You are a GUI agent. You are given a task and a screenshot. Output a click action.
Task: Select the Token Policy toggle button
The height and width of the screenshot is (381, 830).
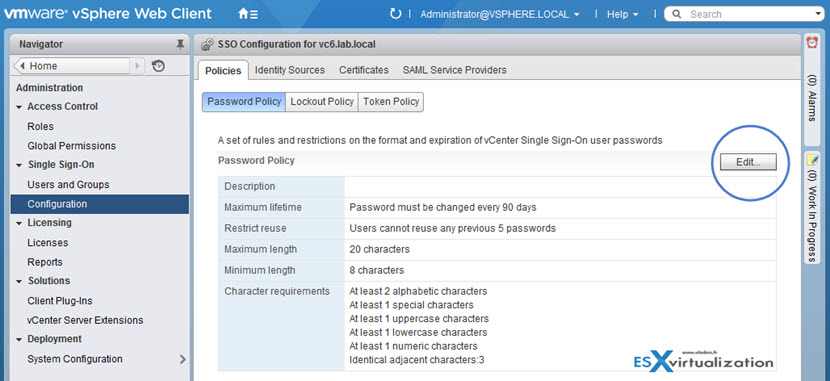[x=391, y=102]
